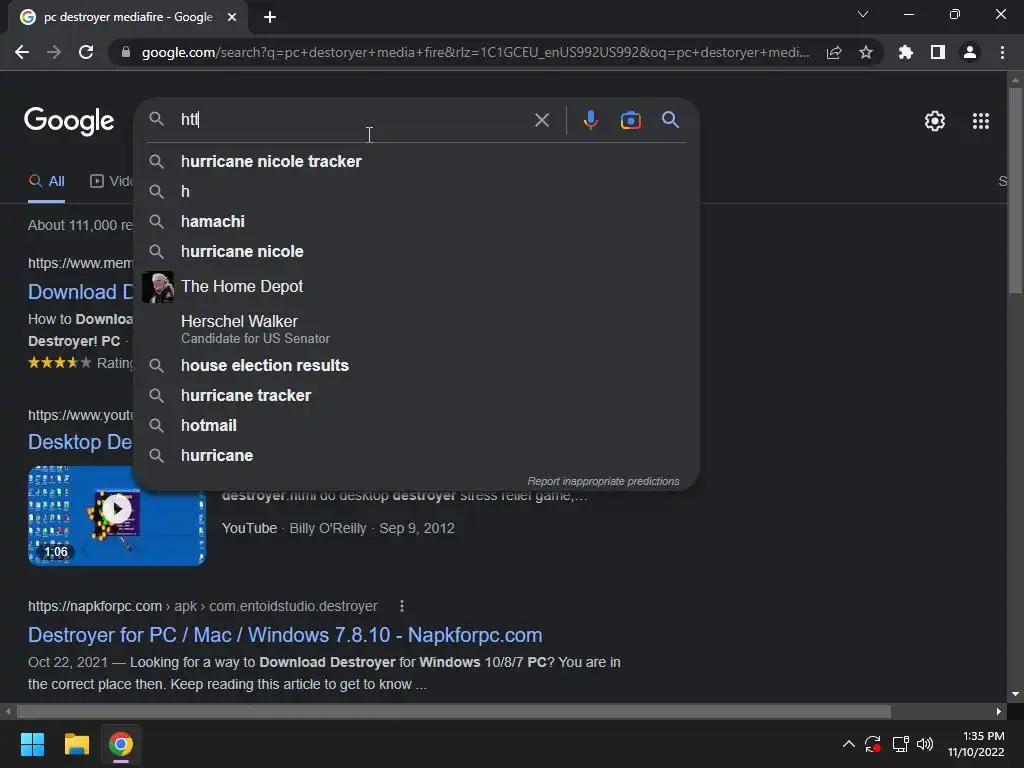Select suggestion hurricane nicole tracker
This screenshot has width=1024, height=768.
pos(416,161)
